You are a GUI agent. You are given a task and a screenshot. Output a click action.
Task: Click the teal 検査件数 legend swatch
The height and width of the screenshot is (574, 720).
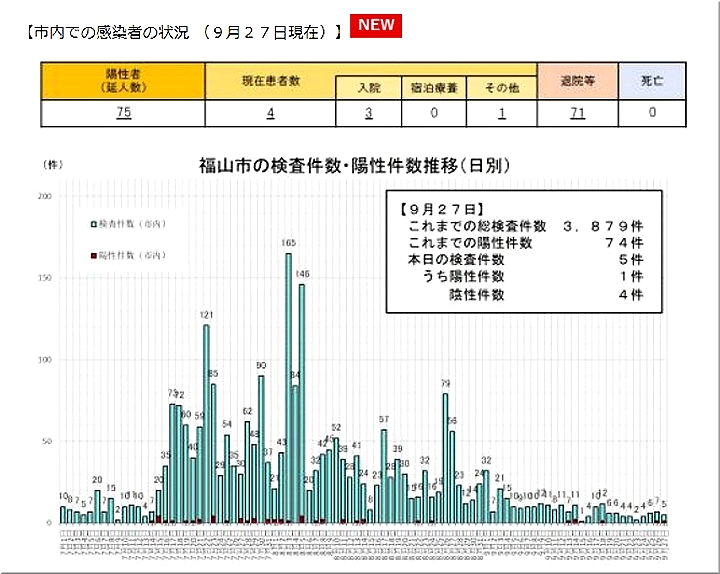coord(94,225)
